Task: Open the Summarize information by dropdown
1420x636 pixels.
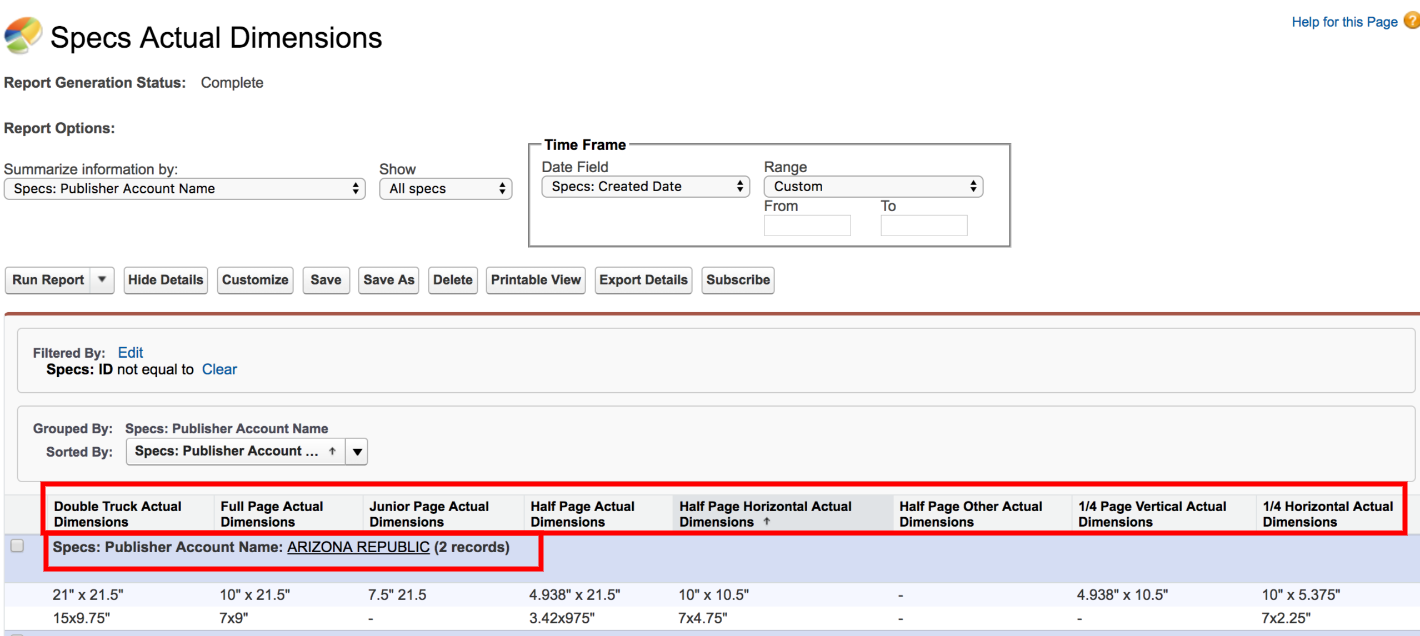Action: (x=184, y=189)
